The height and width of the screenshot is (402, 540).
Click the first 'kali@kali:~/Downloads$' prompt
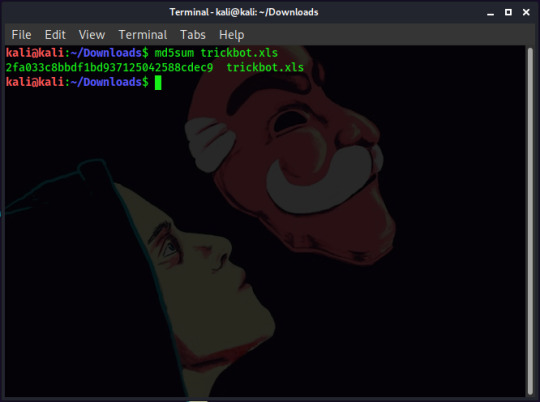click(77, 53)
